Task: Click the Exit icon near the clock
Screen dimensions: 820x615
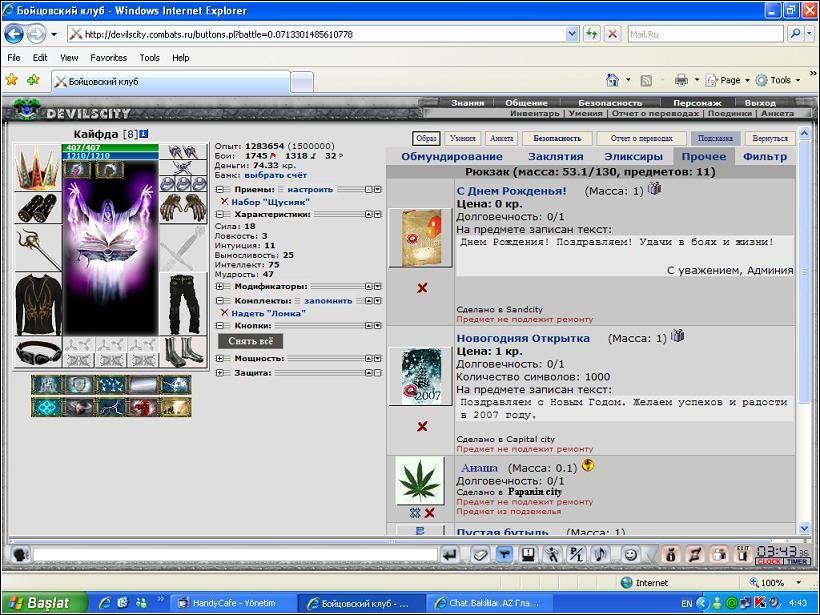Action: pyautogui.click(x=743, y=554)
